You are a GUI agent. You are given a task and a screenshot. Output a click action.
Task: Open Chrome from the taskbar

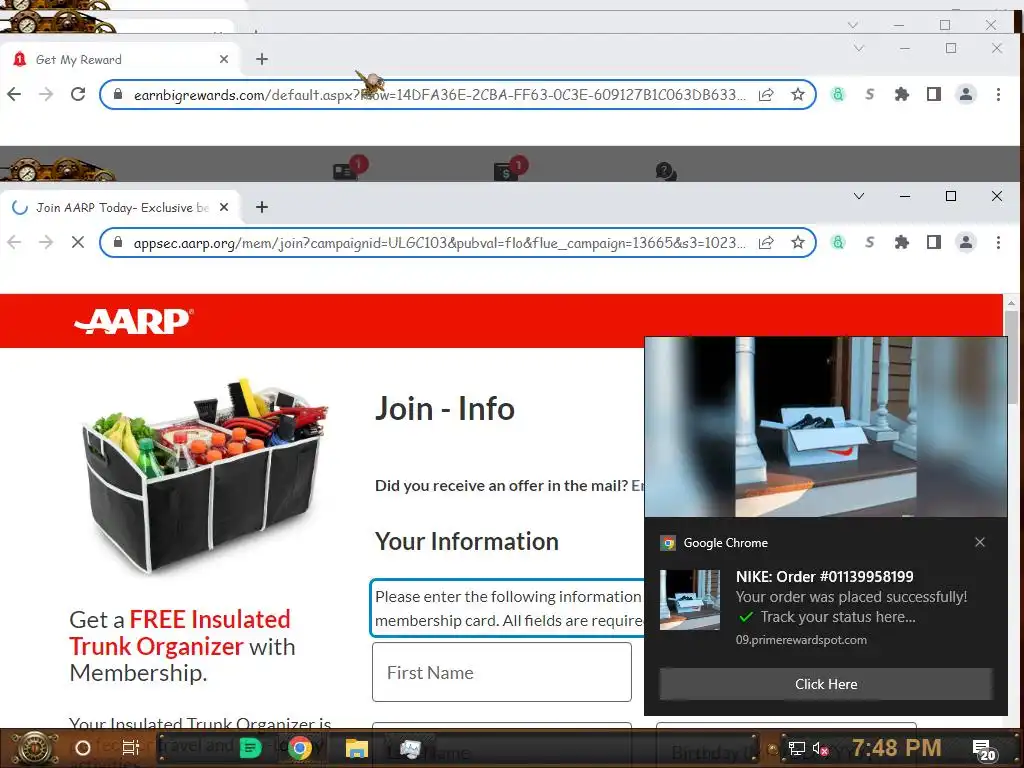(x=300, y=748)
